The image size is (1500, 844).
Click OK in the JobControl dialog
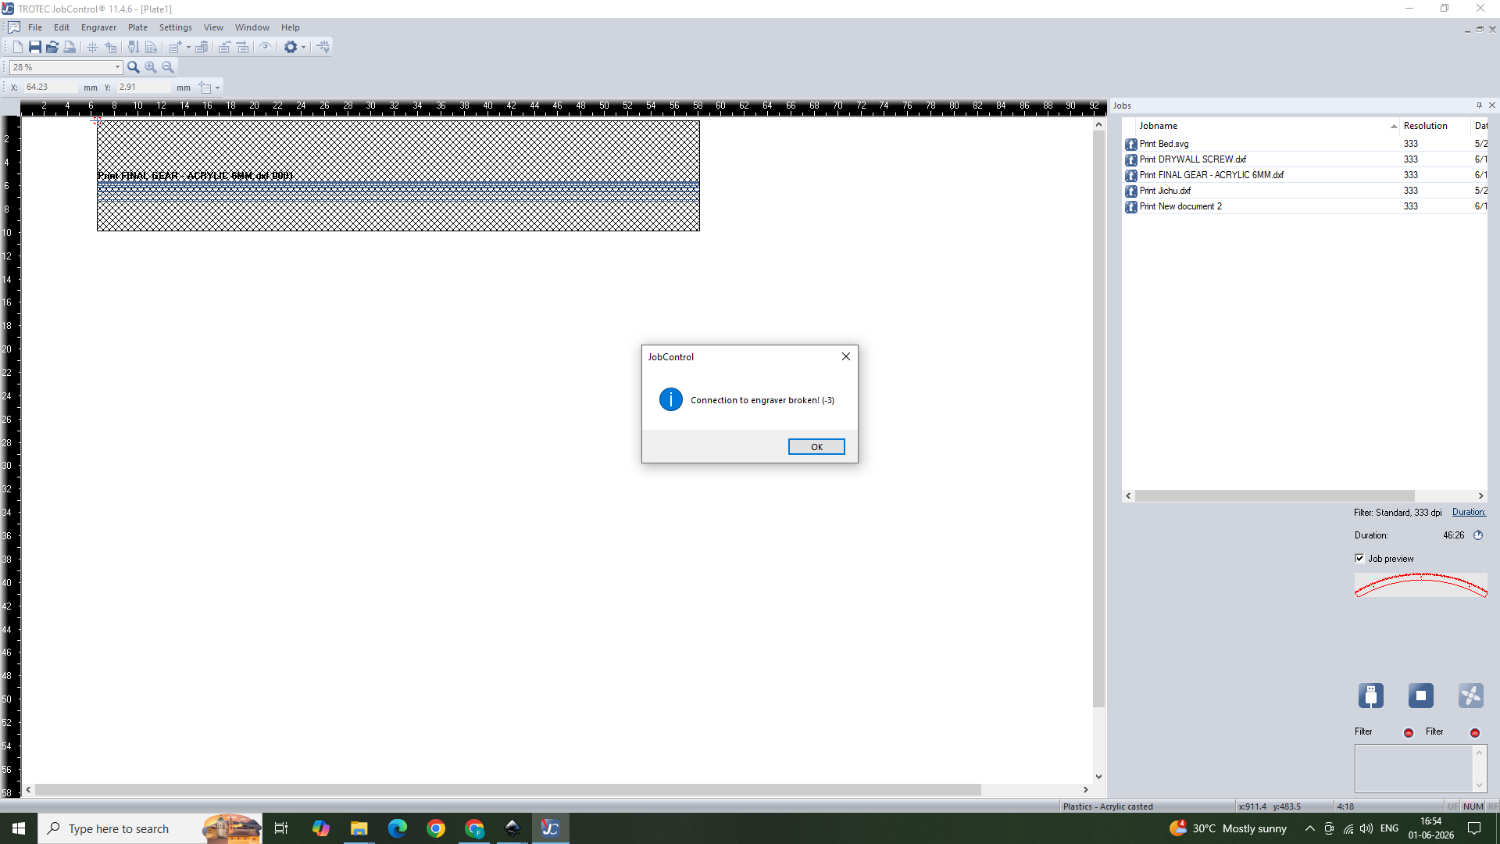816,447
